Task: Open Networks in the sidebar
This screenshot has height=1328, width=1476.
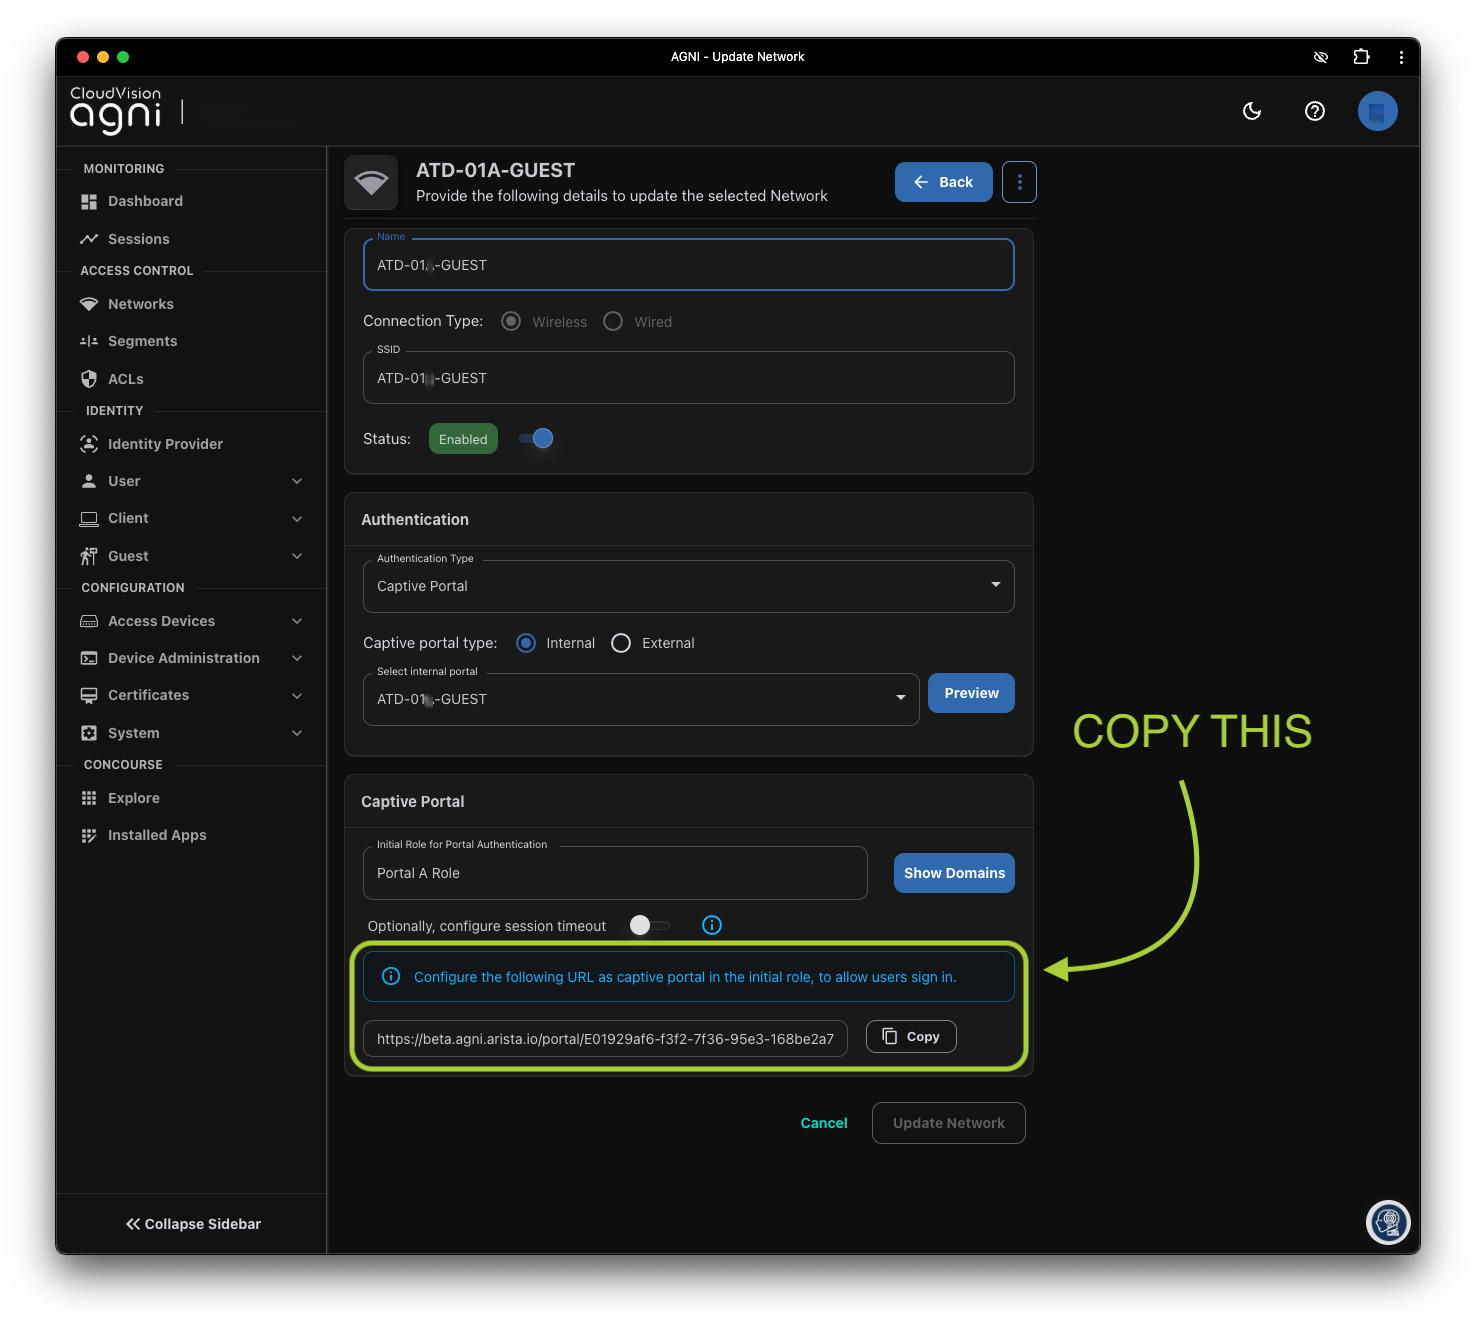Action: [141, 304]
